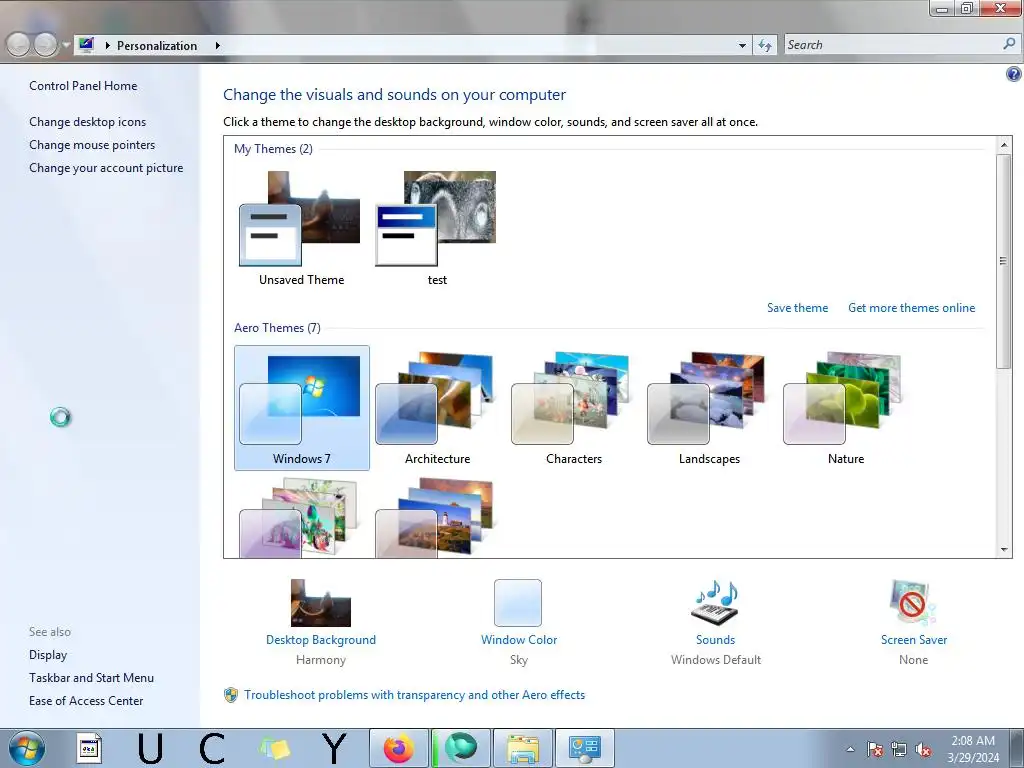This screenshot has width=1024, height=768.
Task: Click the My Themes (2) group header
Action: 273,149
